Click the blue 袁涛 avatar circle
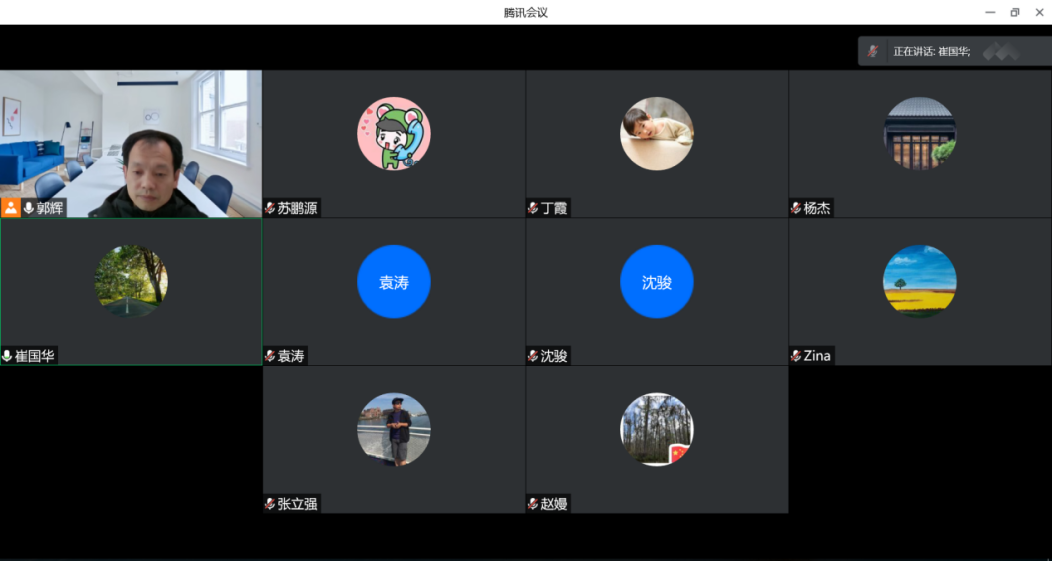 click(x=394, y=282)
